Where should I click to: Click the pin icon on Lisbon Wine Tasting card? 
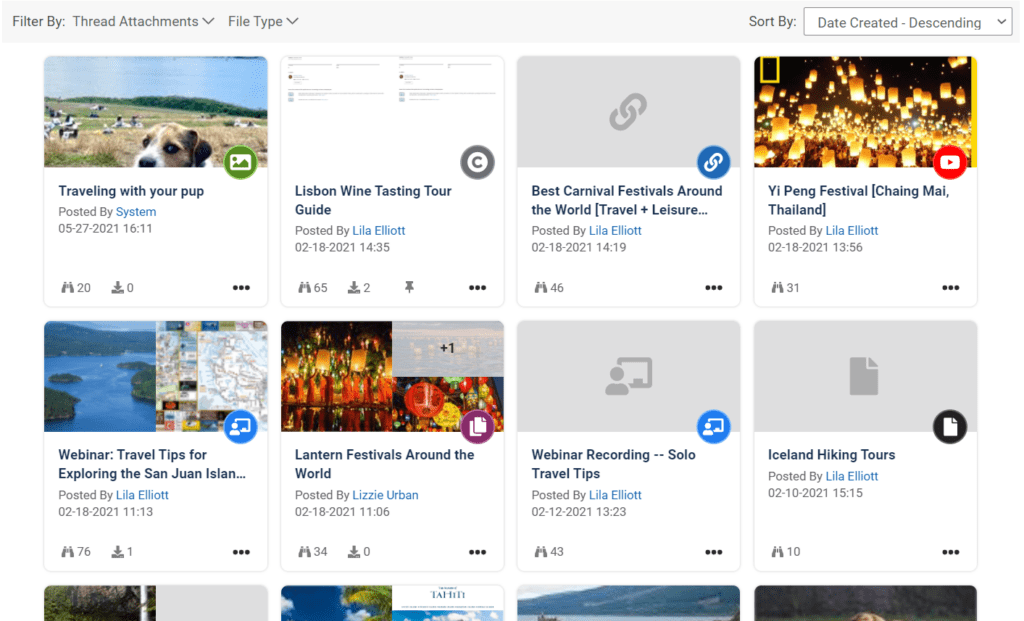(409, 288)
